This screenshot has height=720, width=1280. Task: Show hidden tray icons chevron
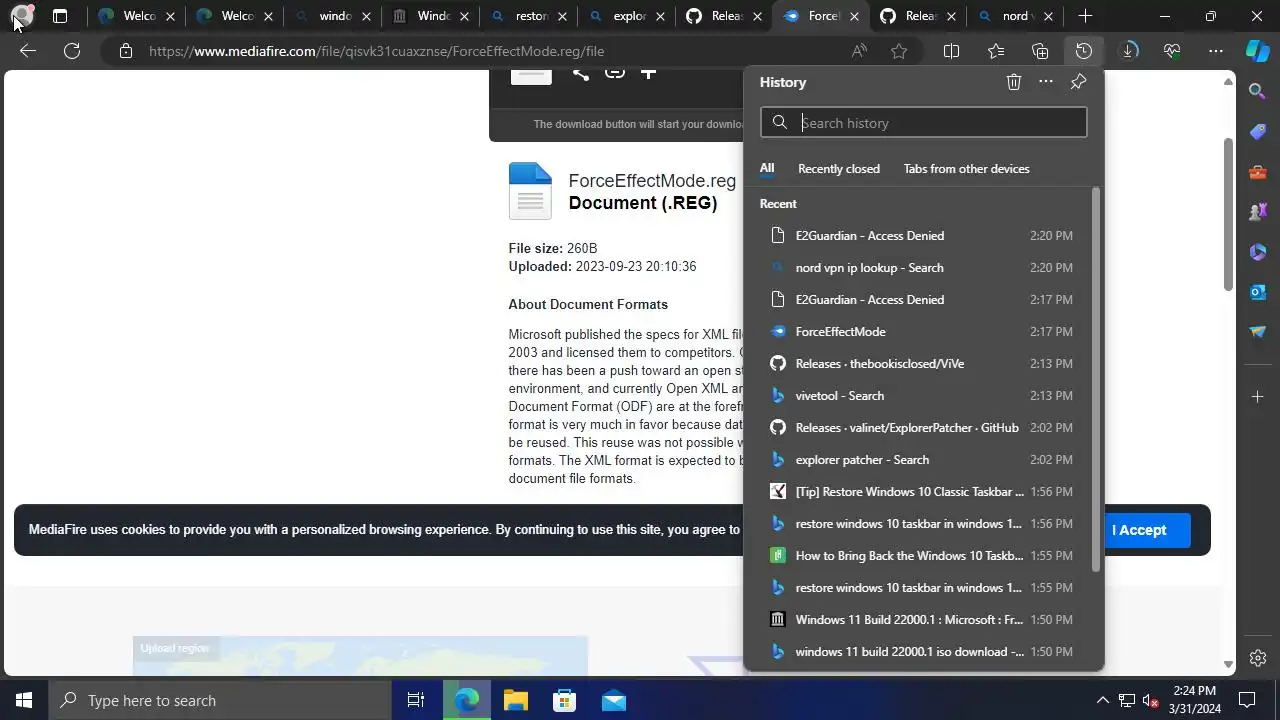(1103, 700)
